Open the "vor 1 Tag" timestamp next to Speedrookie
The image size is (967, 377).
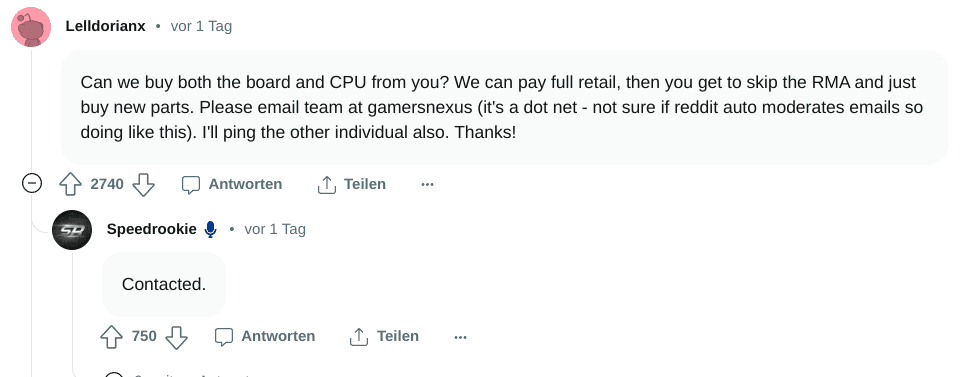pos(275,230)
